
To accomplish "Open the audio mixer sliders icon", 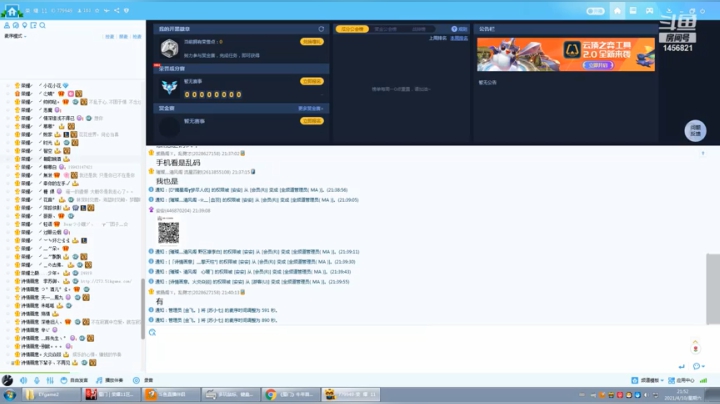I will pyautogui.click(x=50, y=380).
